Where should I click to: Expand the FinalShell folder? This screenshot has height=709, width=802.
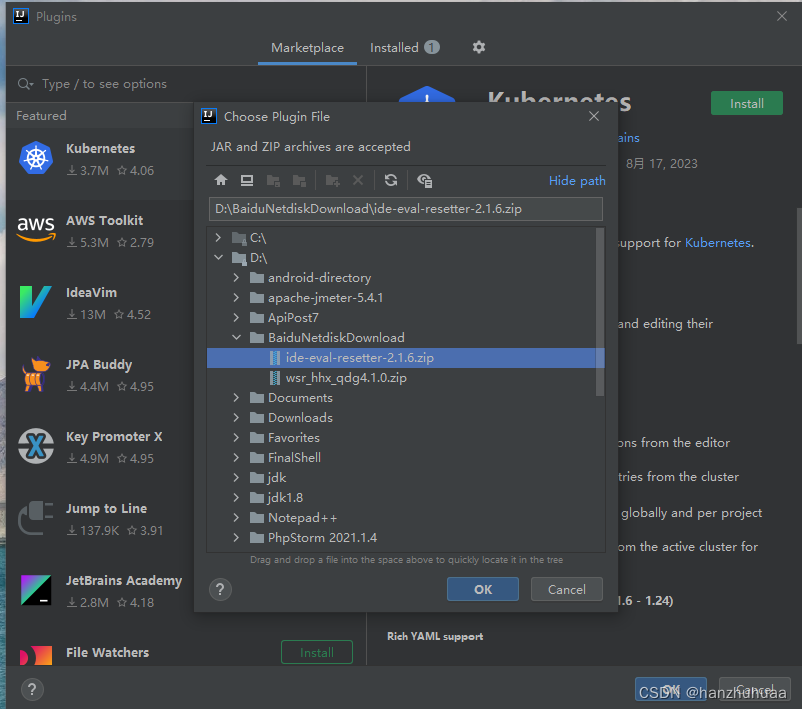[x=236, y=457]
